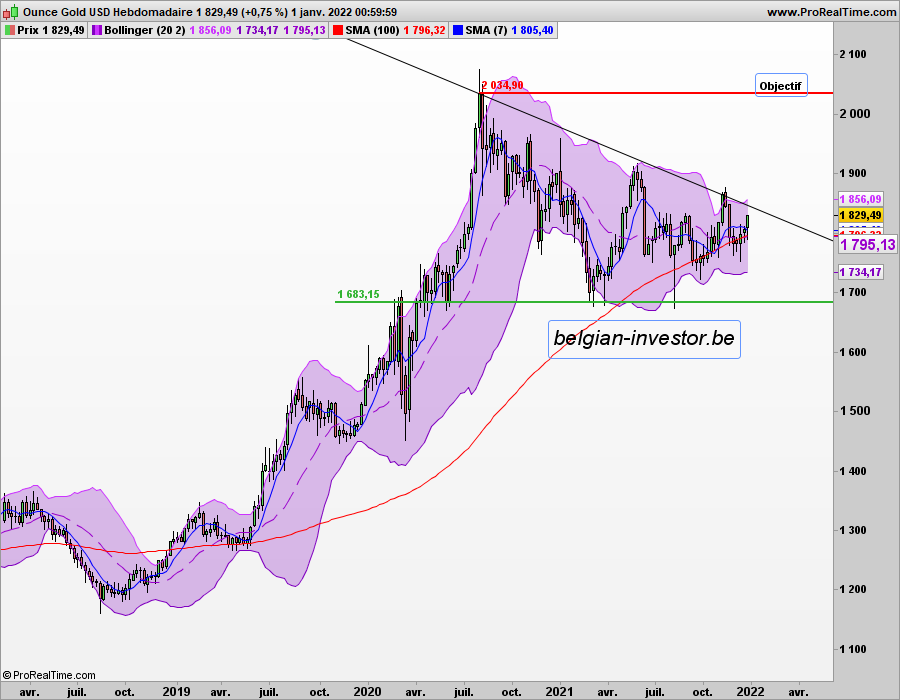
Task: Click the 1 856,09 upper Bollinger axis tag
Action: point(860,199)
